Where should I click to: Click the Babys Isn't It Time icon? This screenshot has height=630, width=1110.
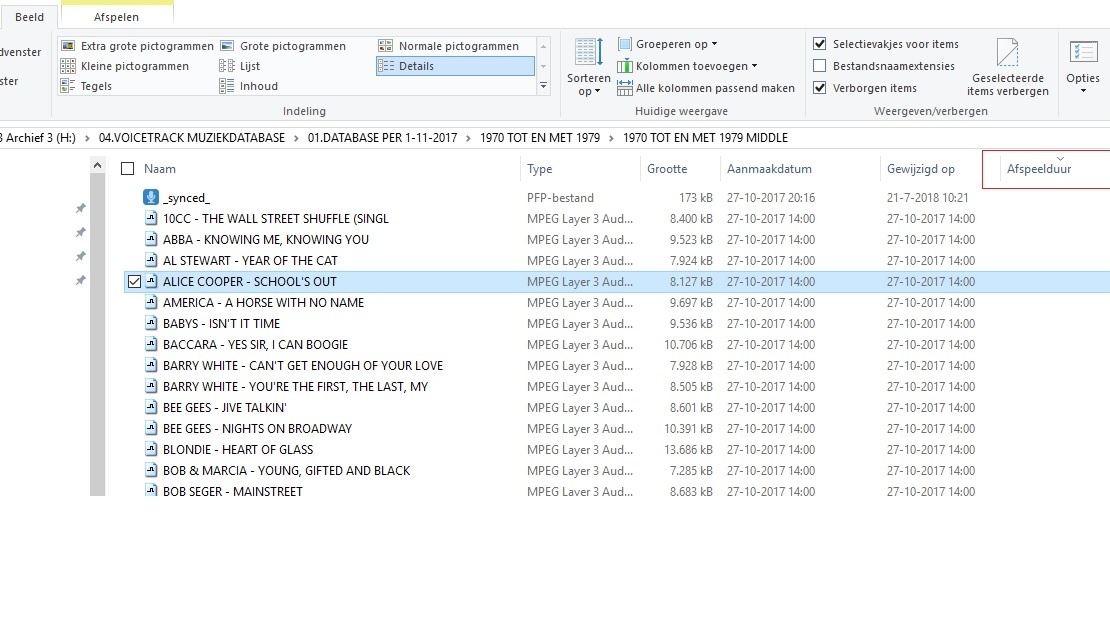coord(151,323)
